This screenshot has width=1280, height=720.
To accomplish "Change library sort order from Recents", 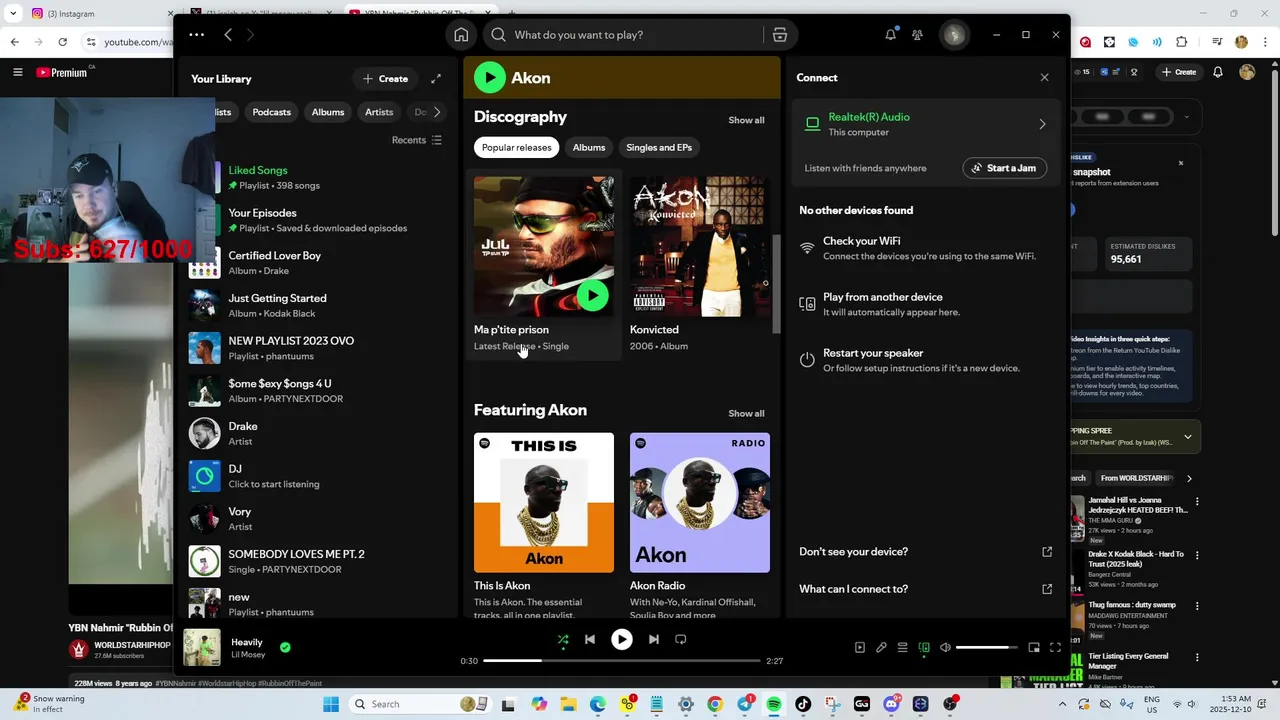I will [x=417, y=140].
